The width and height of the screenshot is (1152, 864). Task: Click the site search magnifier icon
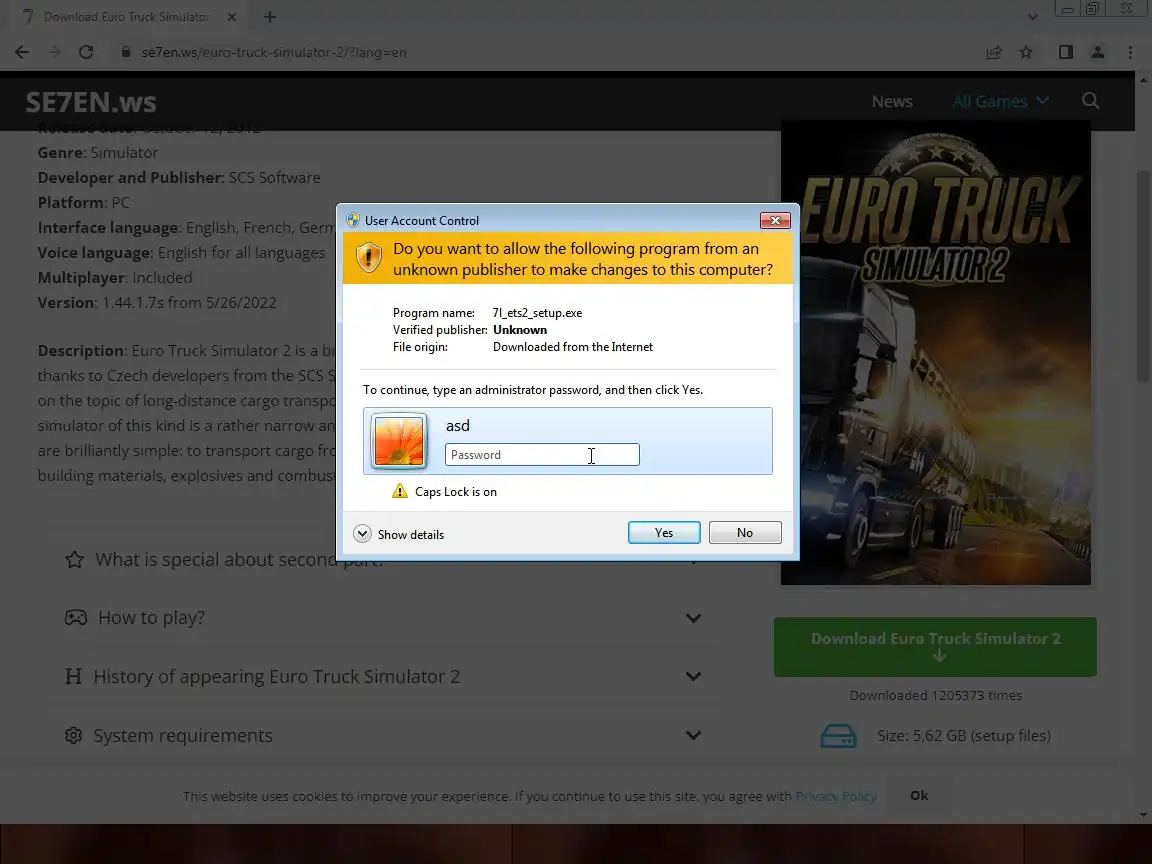(1091, 101)
